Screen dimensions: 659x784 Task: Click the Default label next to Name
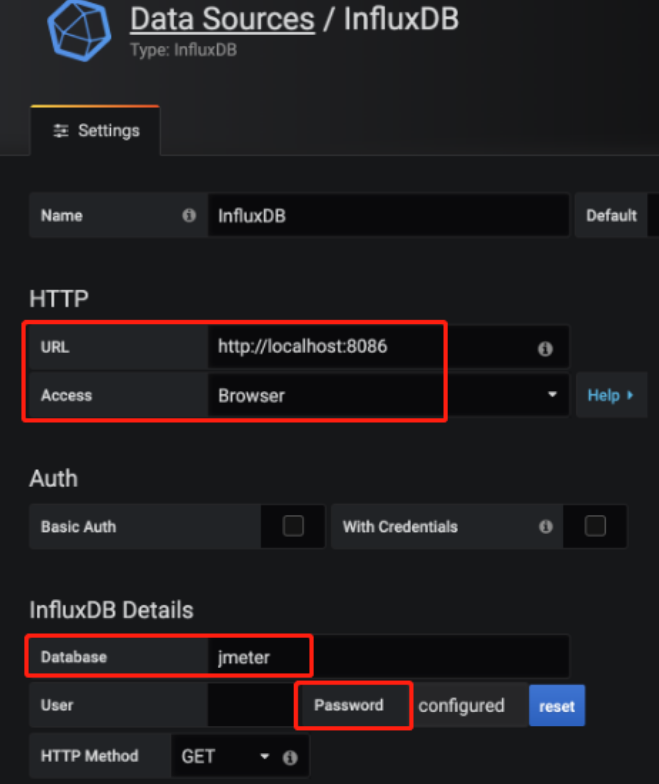coord(611,216)
